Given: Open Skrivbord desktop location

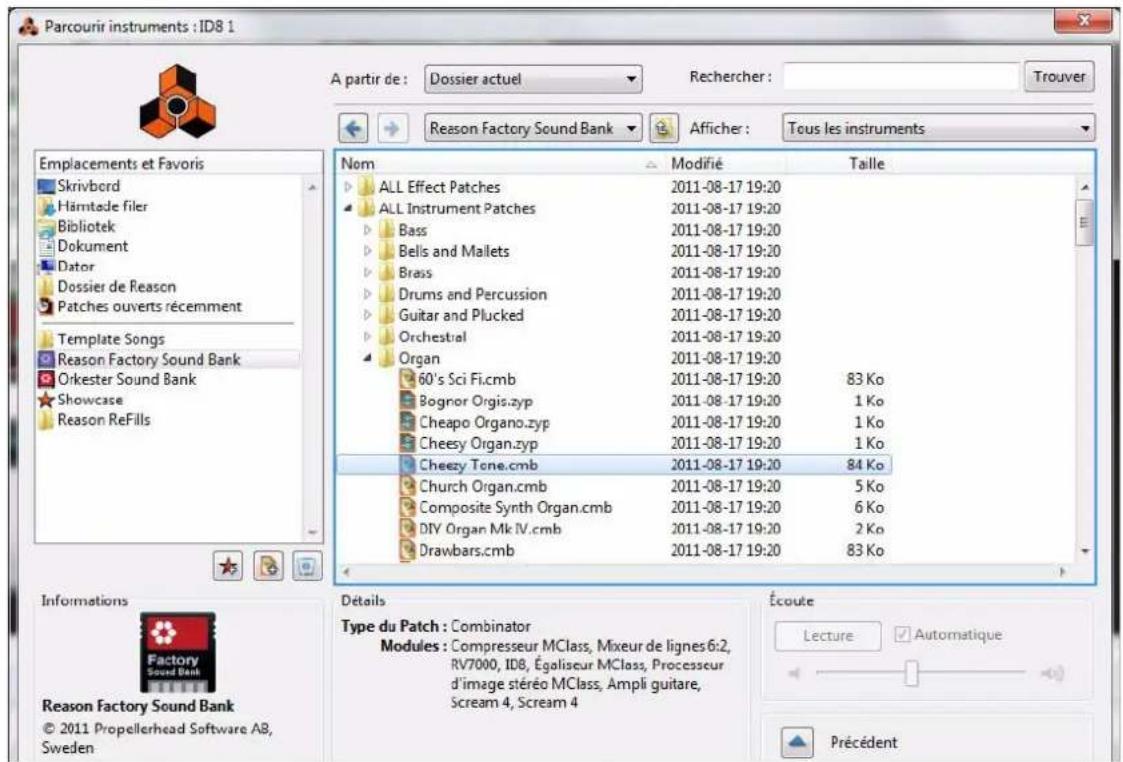Looking at the screenshot, I should click(79, 186).
